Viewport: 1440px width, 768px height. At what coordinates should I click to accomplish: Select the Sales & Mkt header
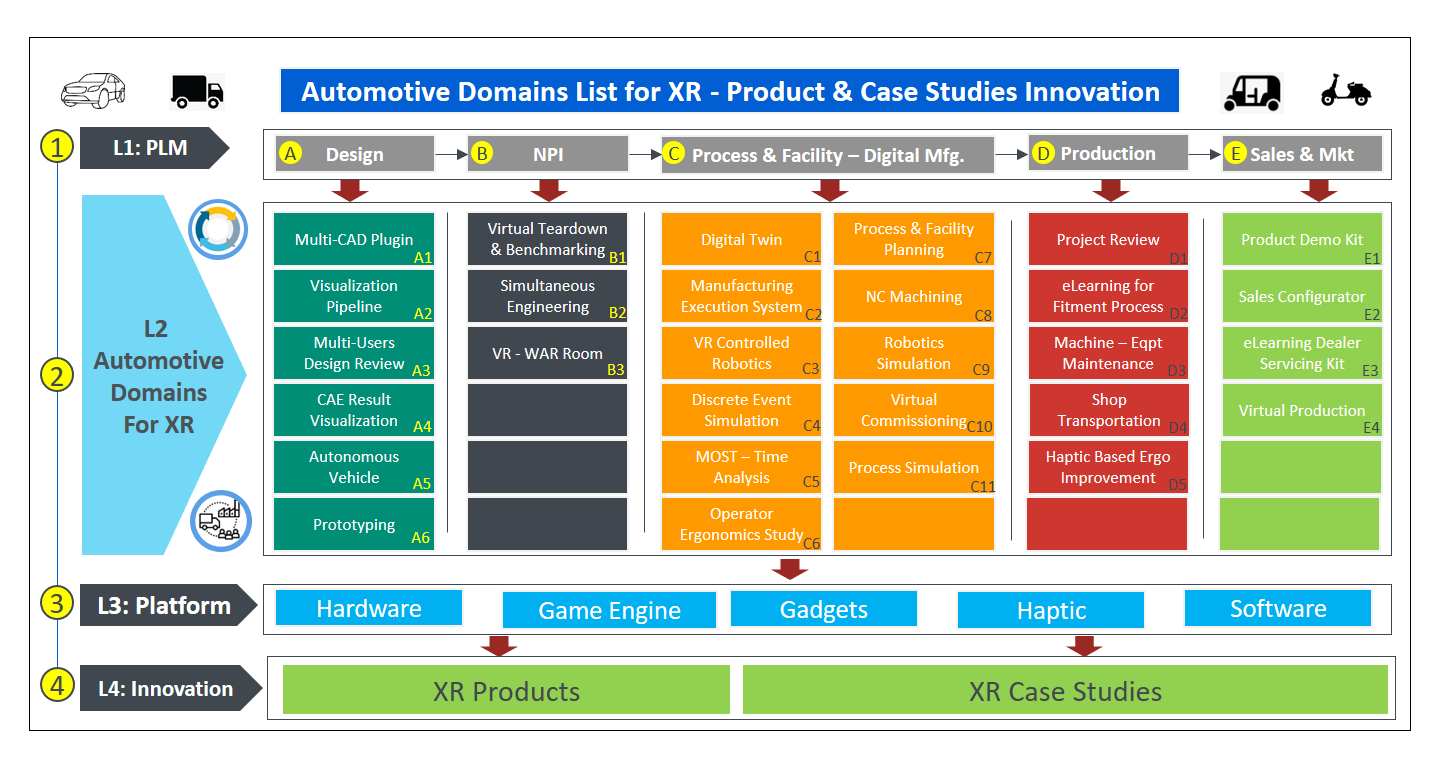tap(1302, 154)
